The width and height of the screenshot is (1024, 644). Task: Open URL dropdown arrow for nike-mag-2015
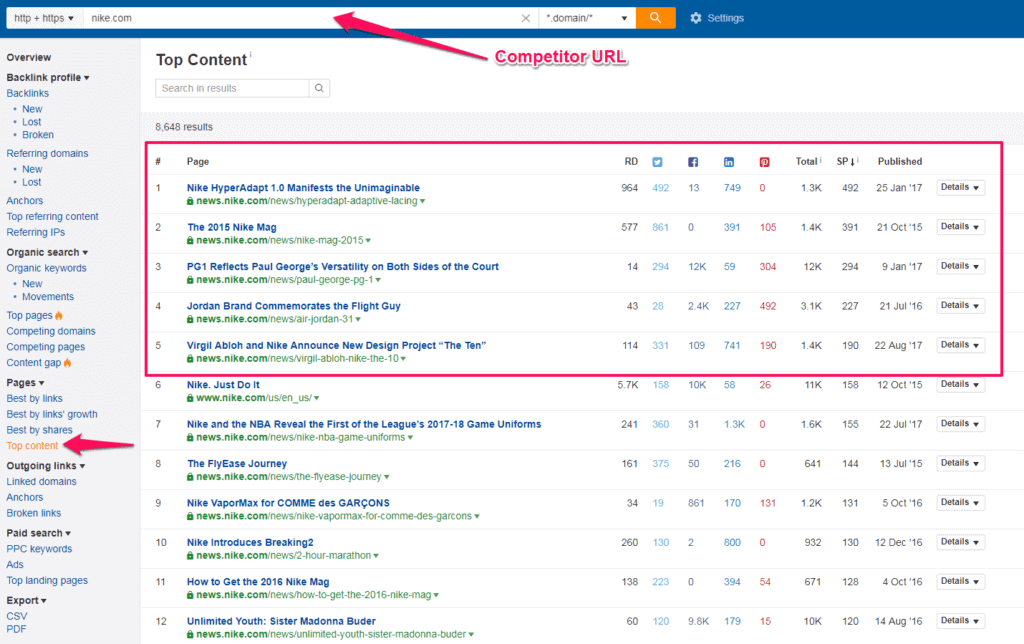coord(368,241)
